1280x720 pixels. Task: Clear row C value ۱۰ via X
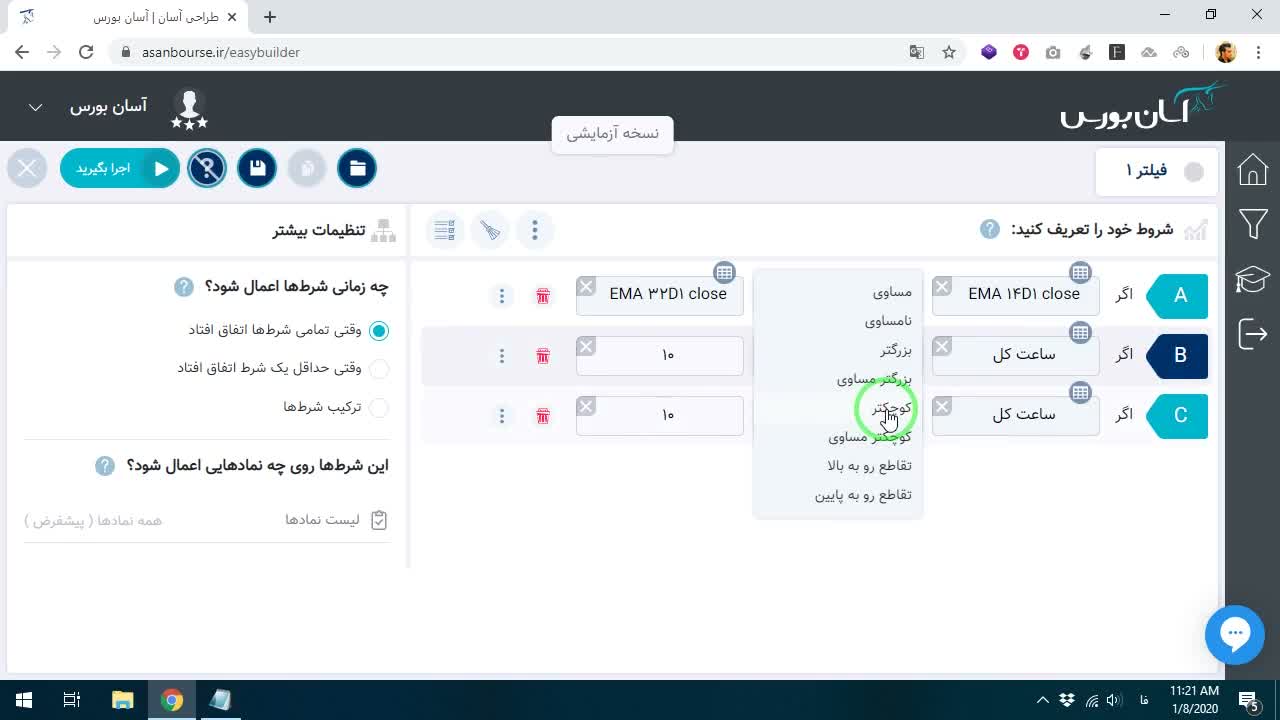coord(586,407)
